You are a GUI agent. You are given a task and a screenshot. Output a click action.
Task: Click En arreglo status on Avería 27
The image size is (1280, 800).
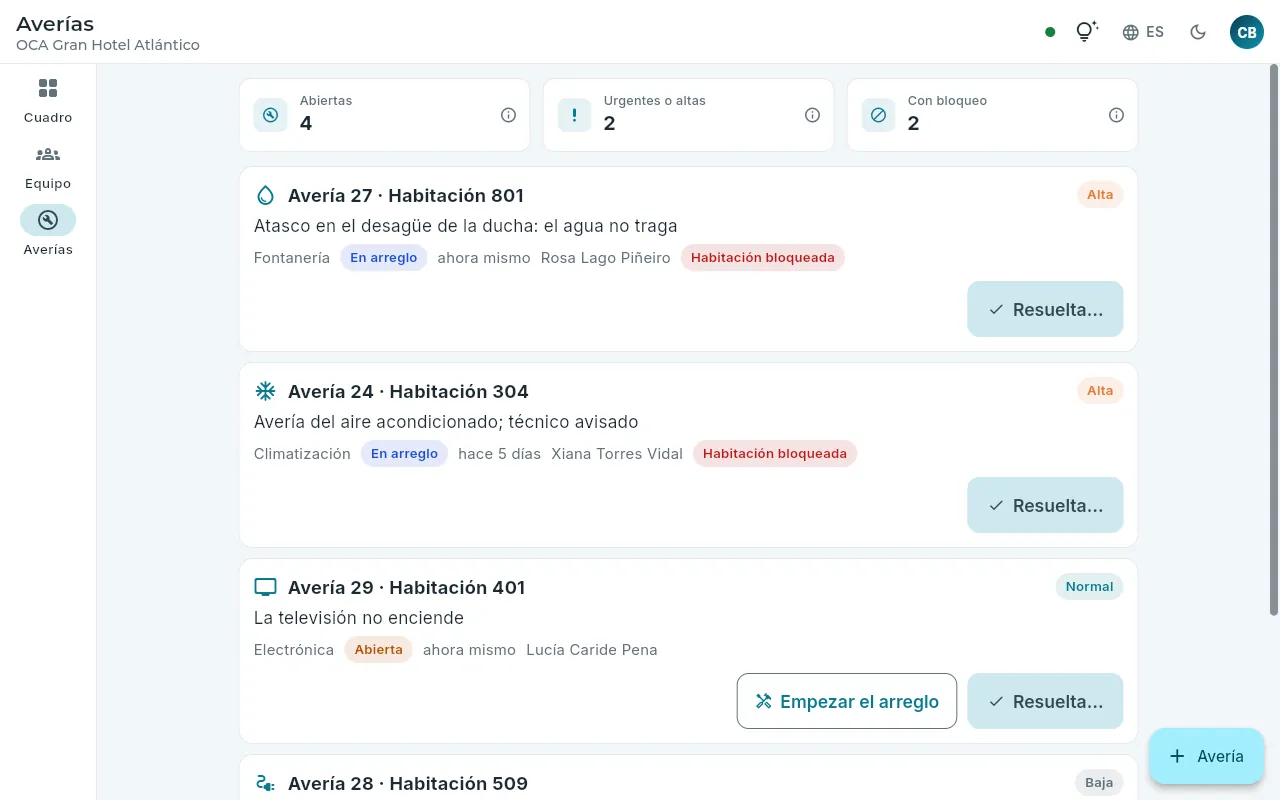point(384,258)
